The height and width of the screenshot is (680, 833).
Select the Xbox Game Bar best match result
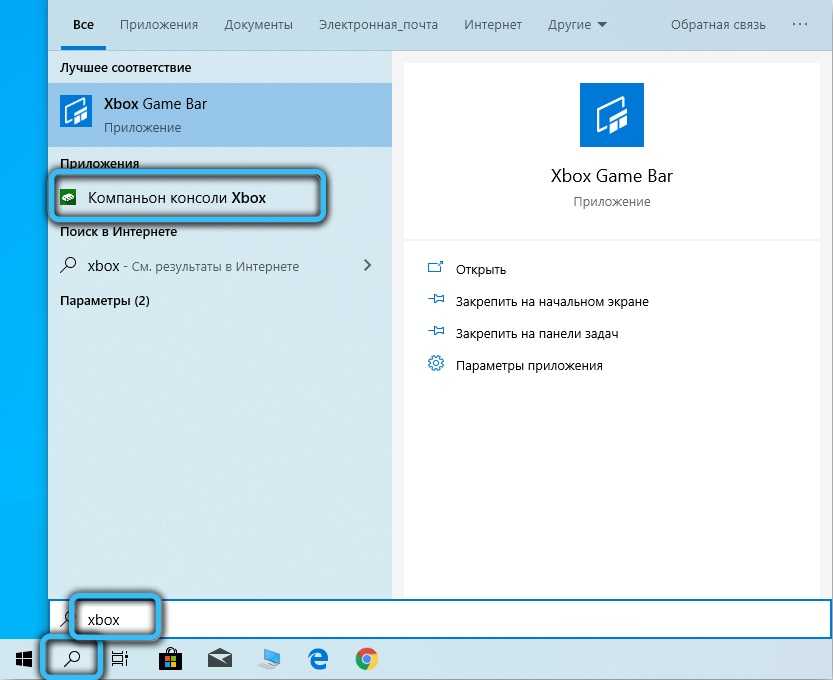[x=220, y=114]
